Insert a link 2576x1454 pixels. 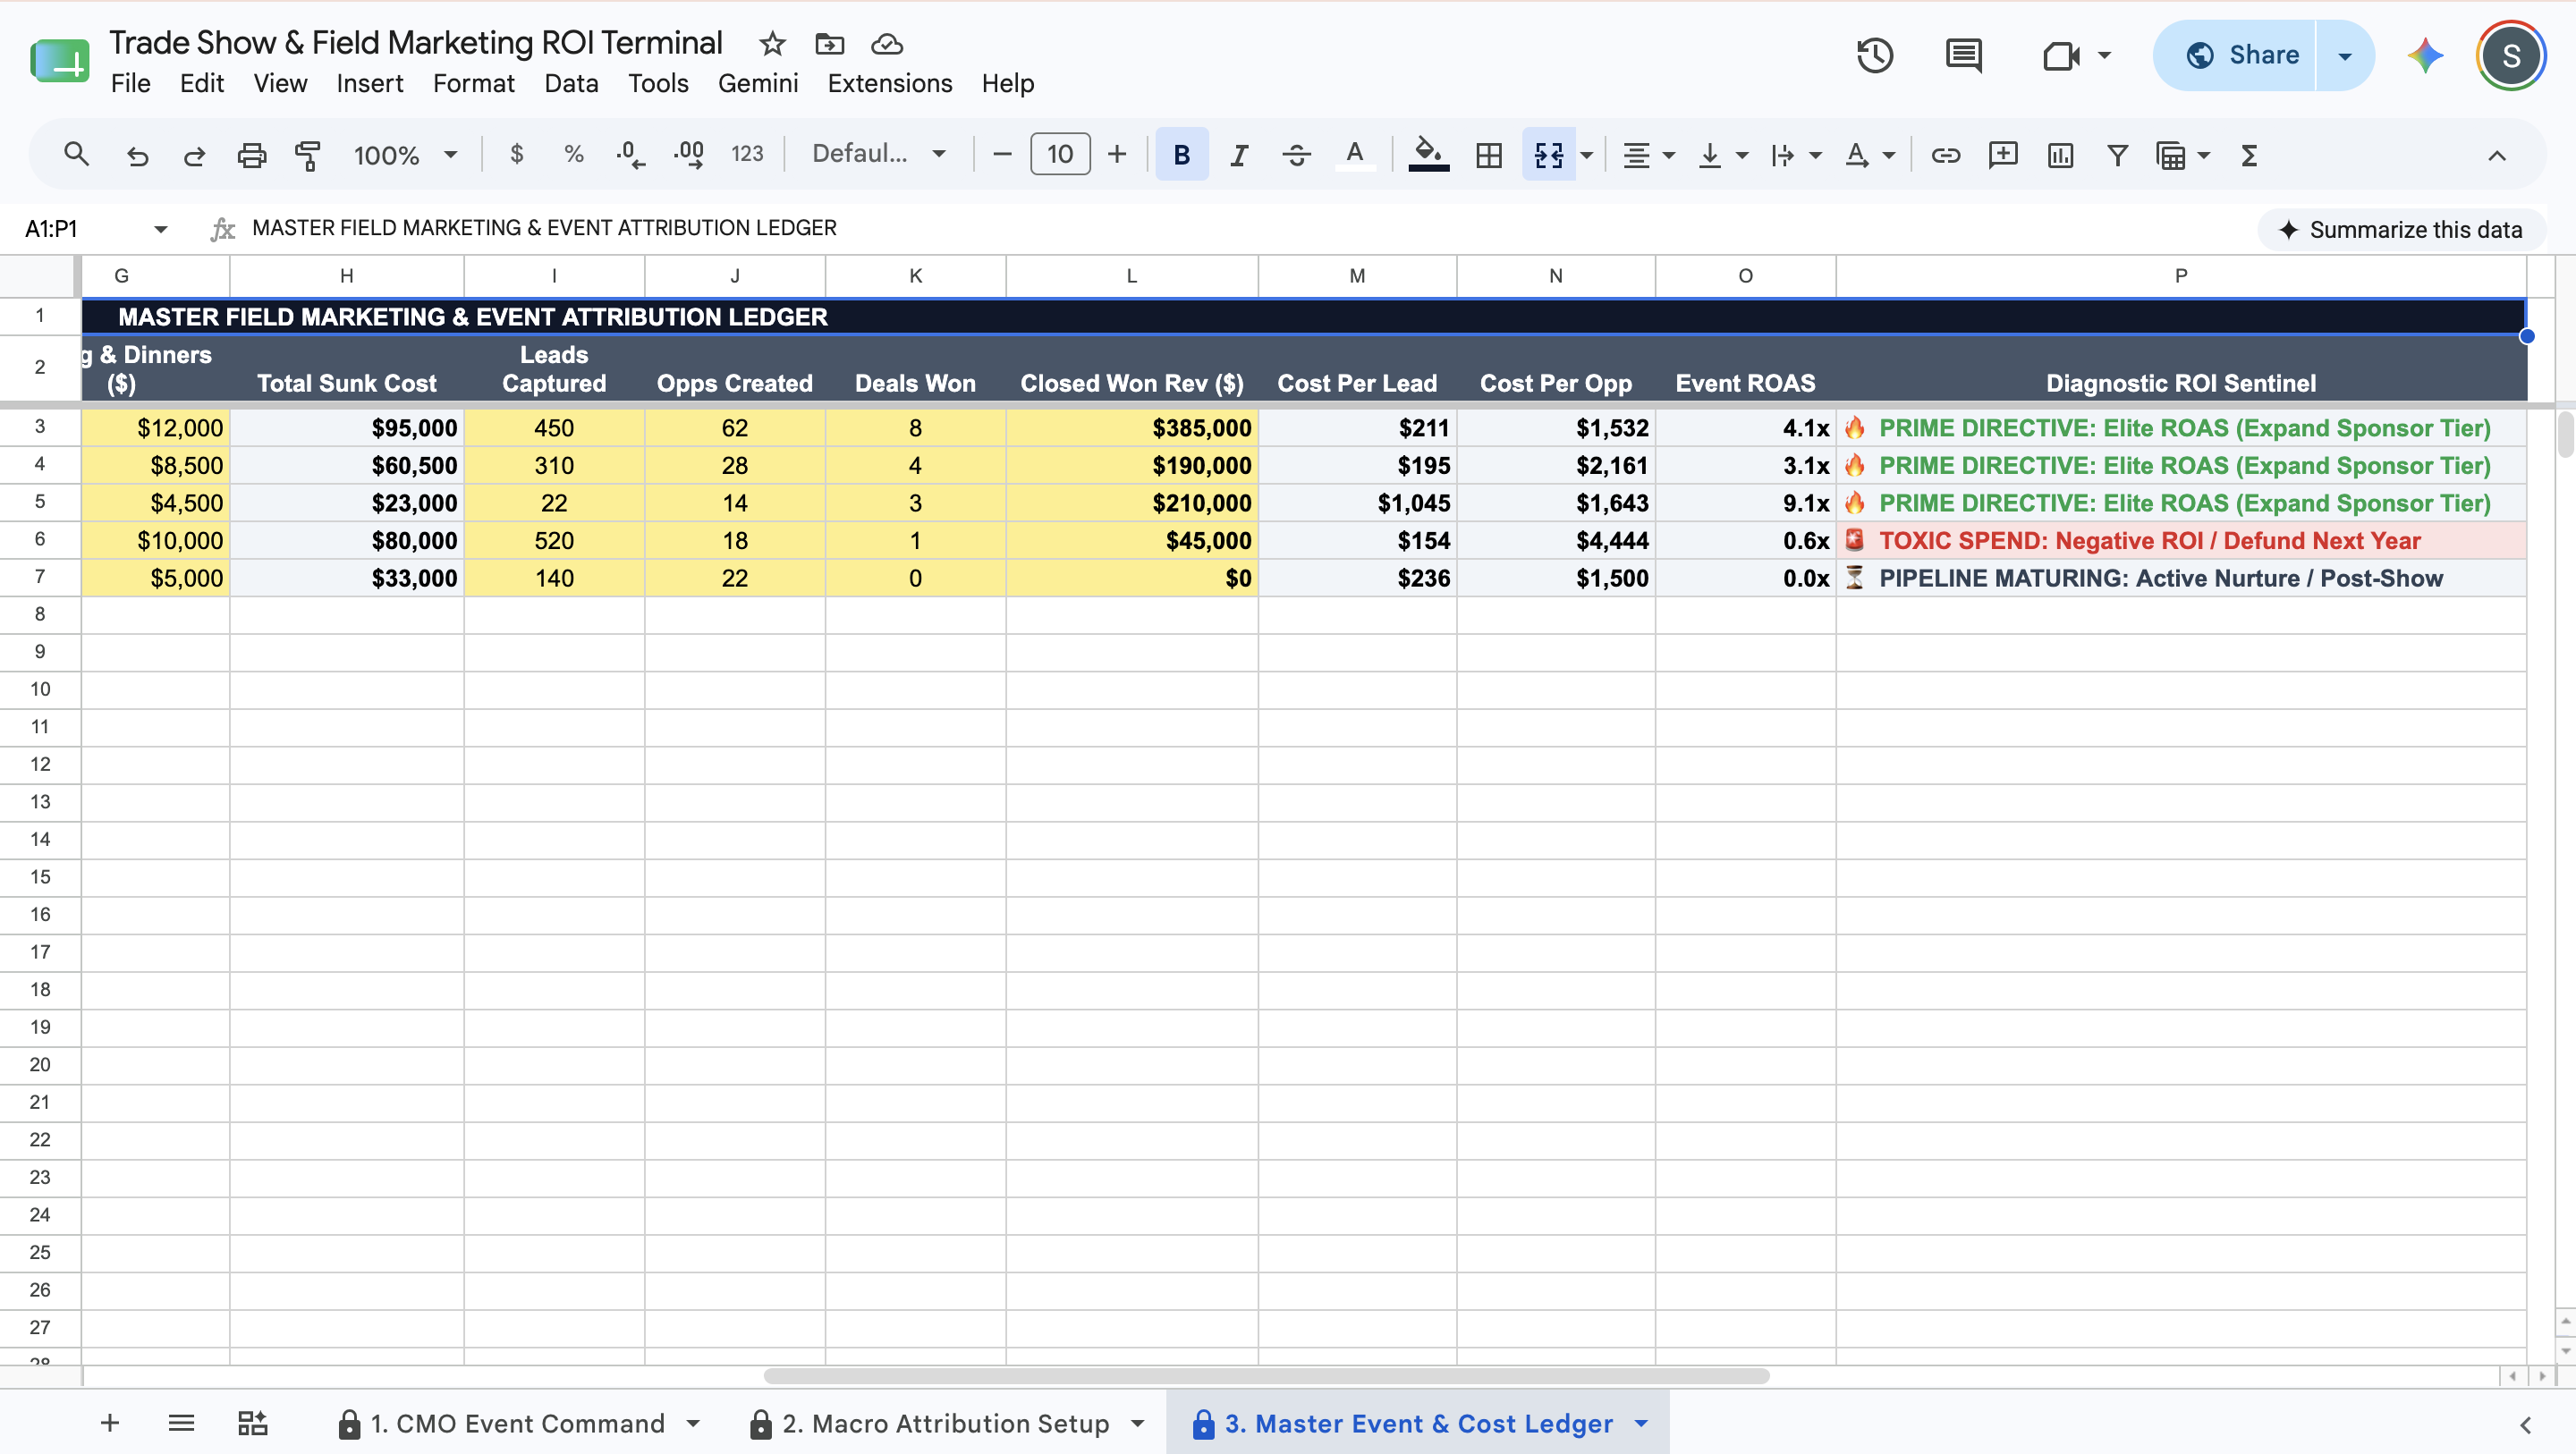[x=1945, y=155]
